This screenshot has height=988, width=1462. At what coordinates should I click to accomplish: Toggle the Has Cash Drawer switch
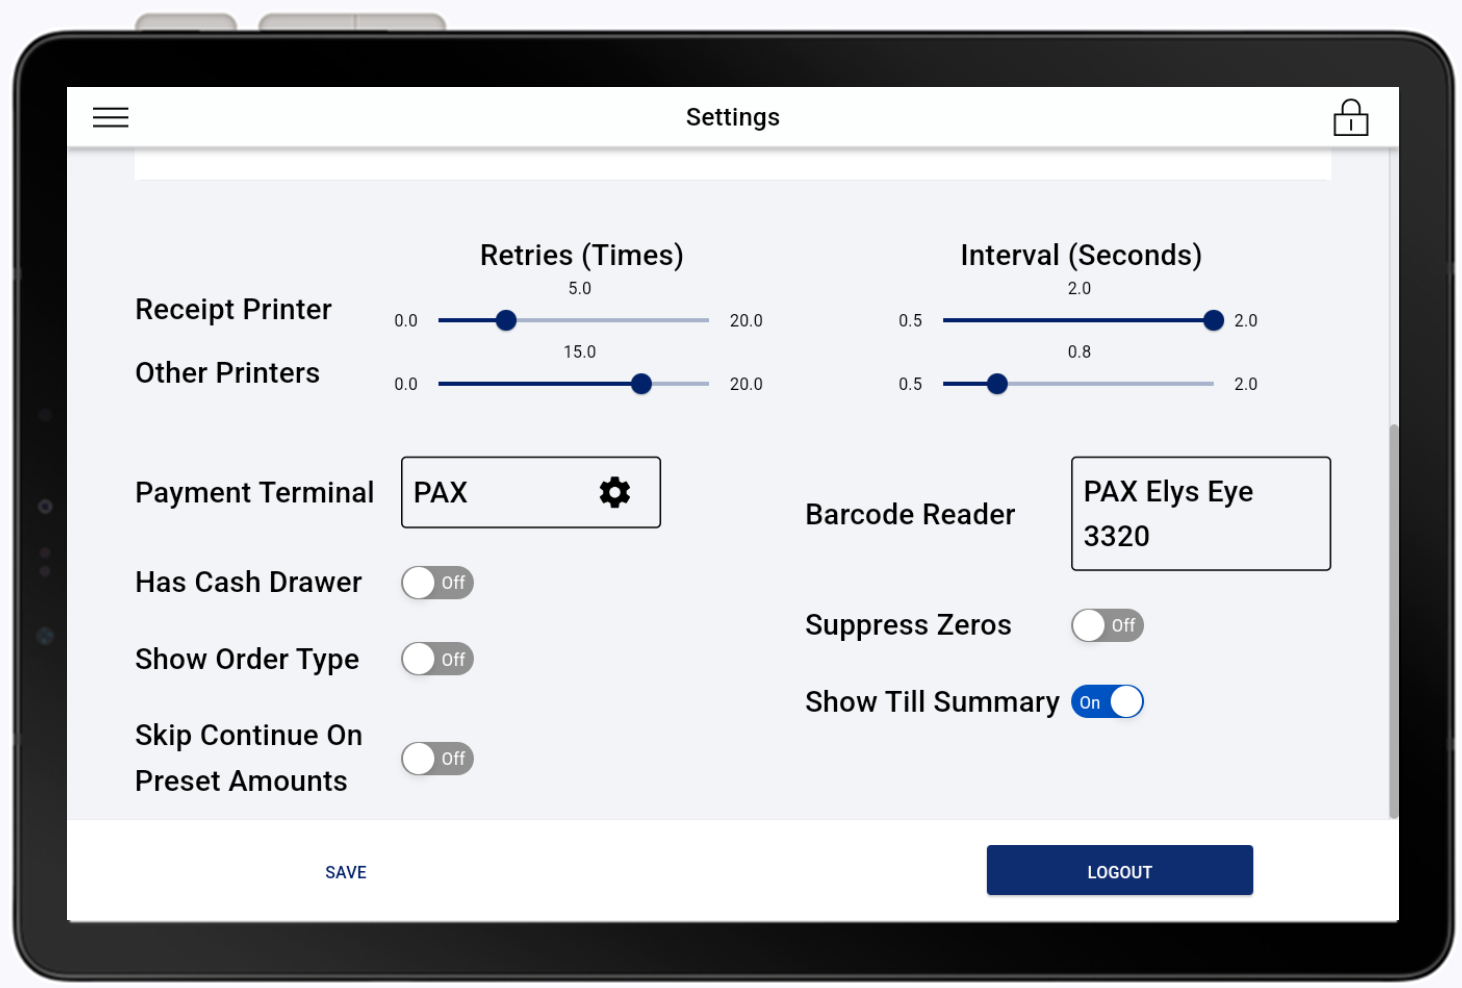437,583
